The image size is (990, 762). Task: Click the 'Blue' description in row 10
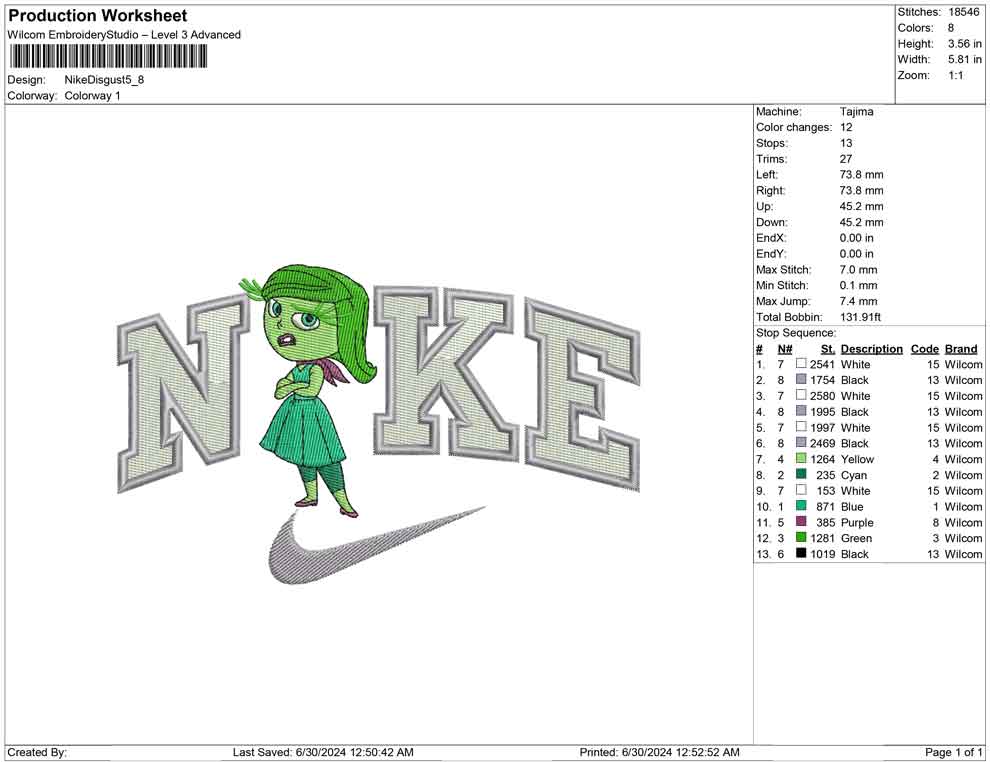pyautogui.click(x=852, y=507)
